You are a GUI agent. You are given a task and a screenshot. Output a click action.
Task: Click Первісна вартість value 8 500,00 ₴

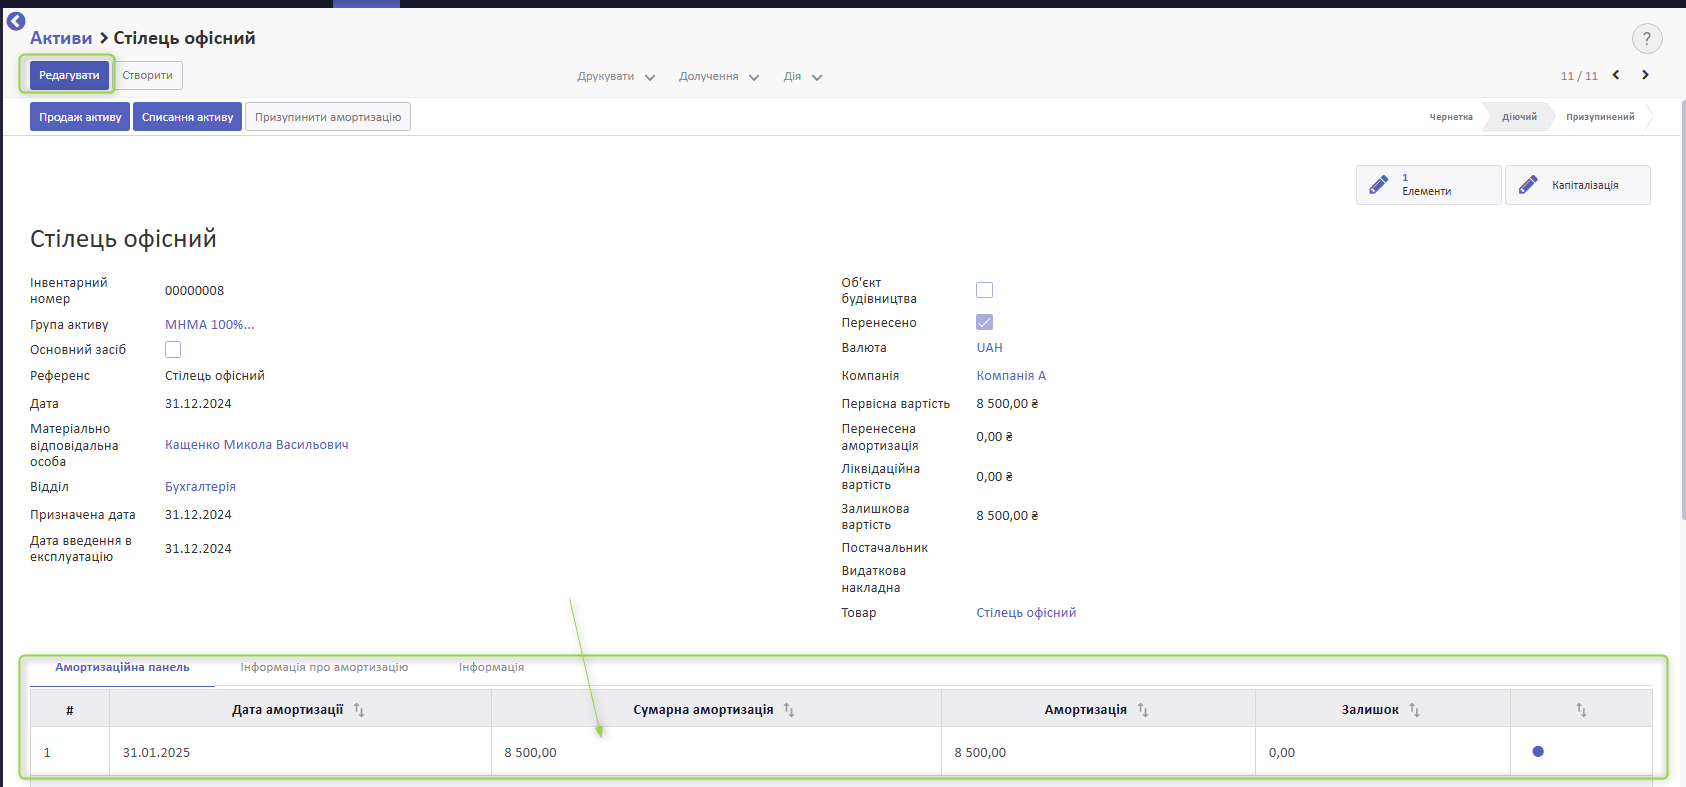coord(1007,404)
